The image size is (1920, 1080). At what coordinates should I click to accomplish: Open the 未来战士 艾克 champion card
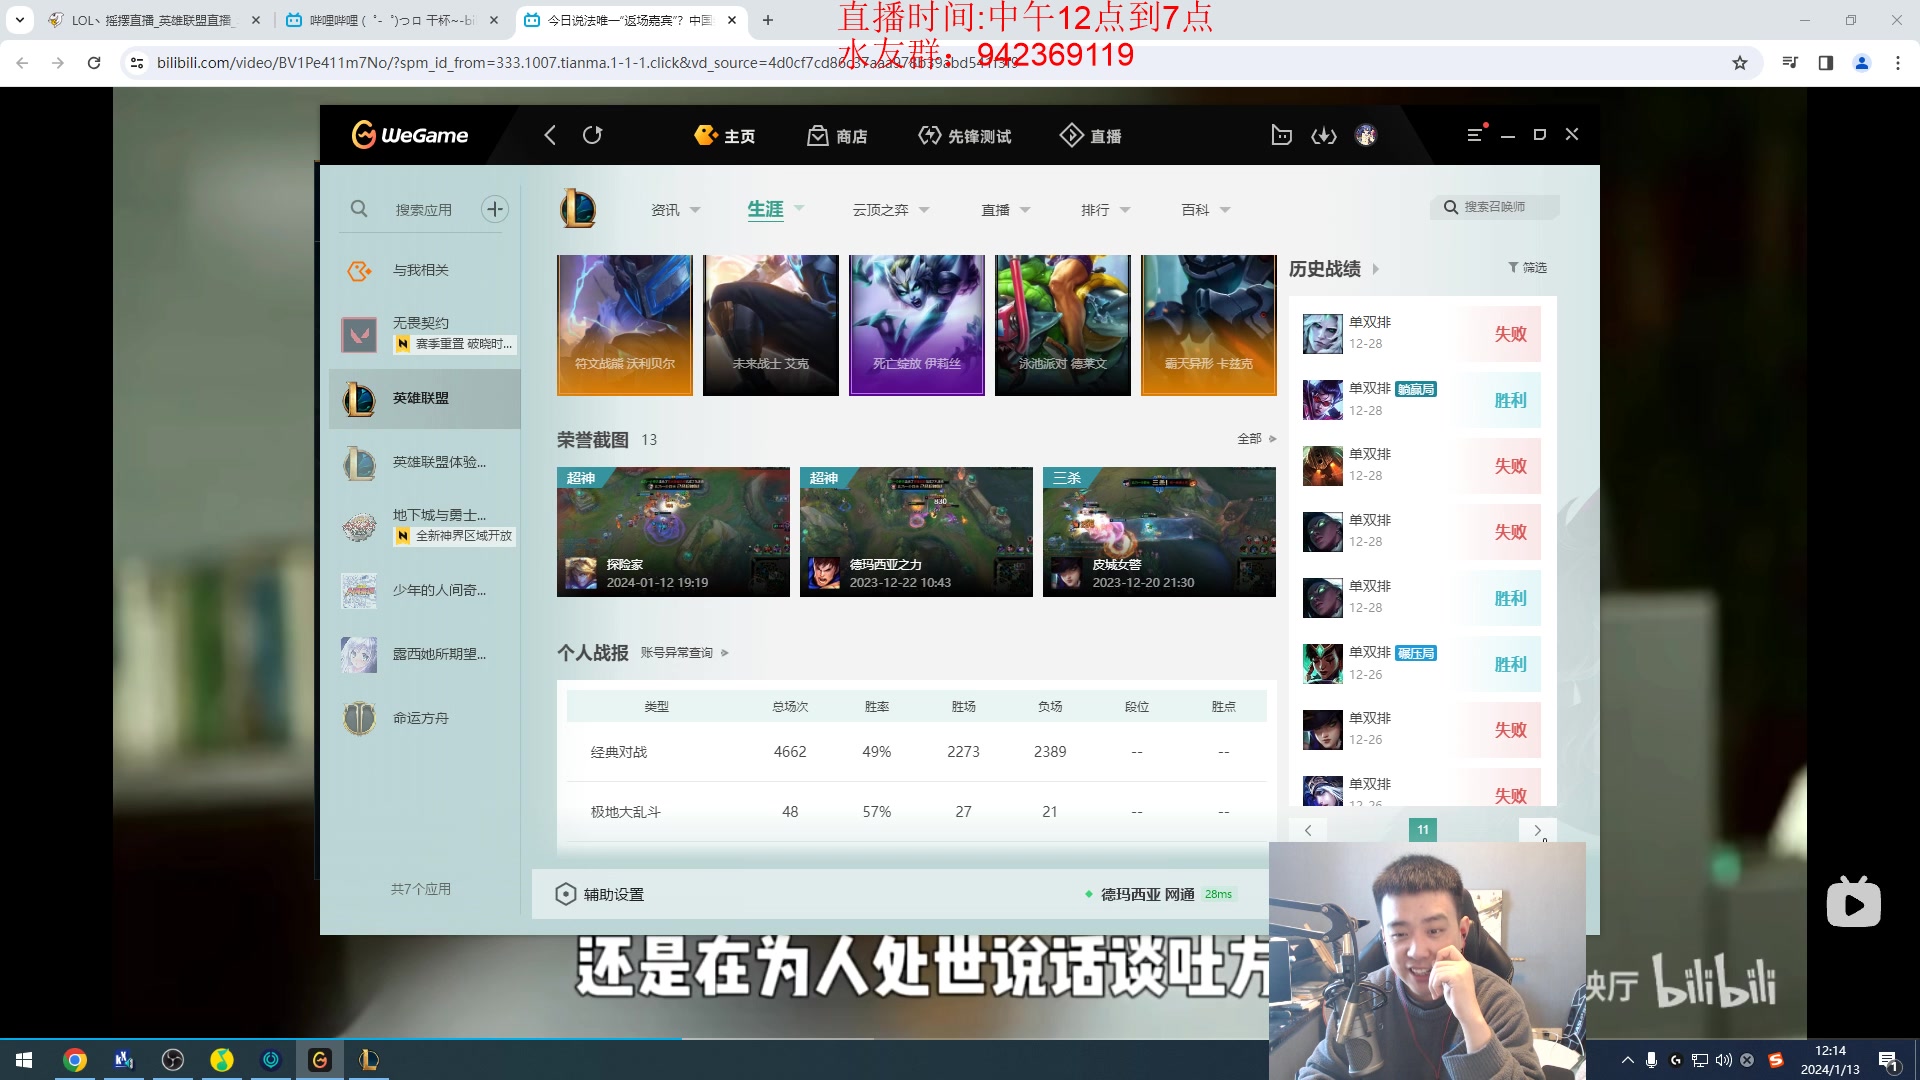[x=771, y=325]
